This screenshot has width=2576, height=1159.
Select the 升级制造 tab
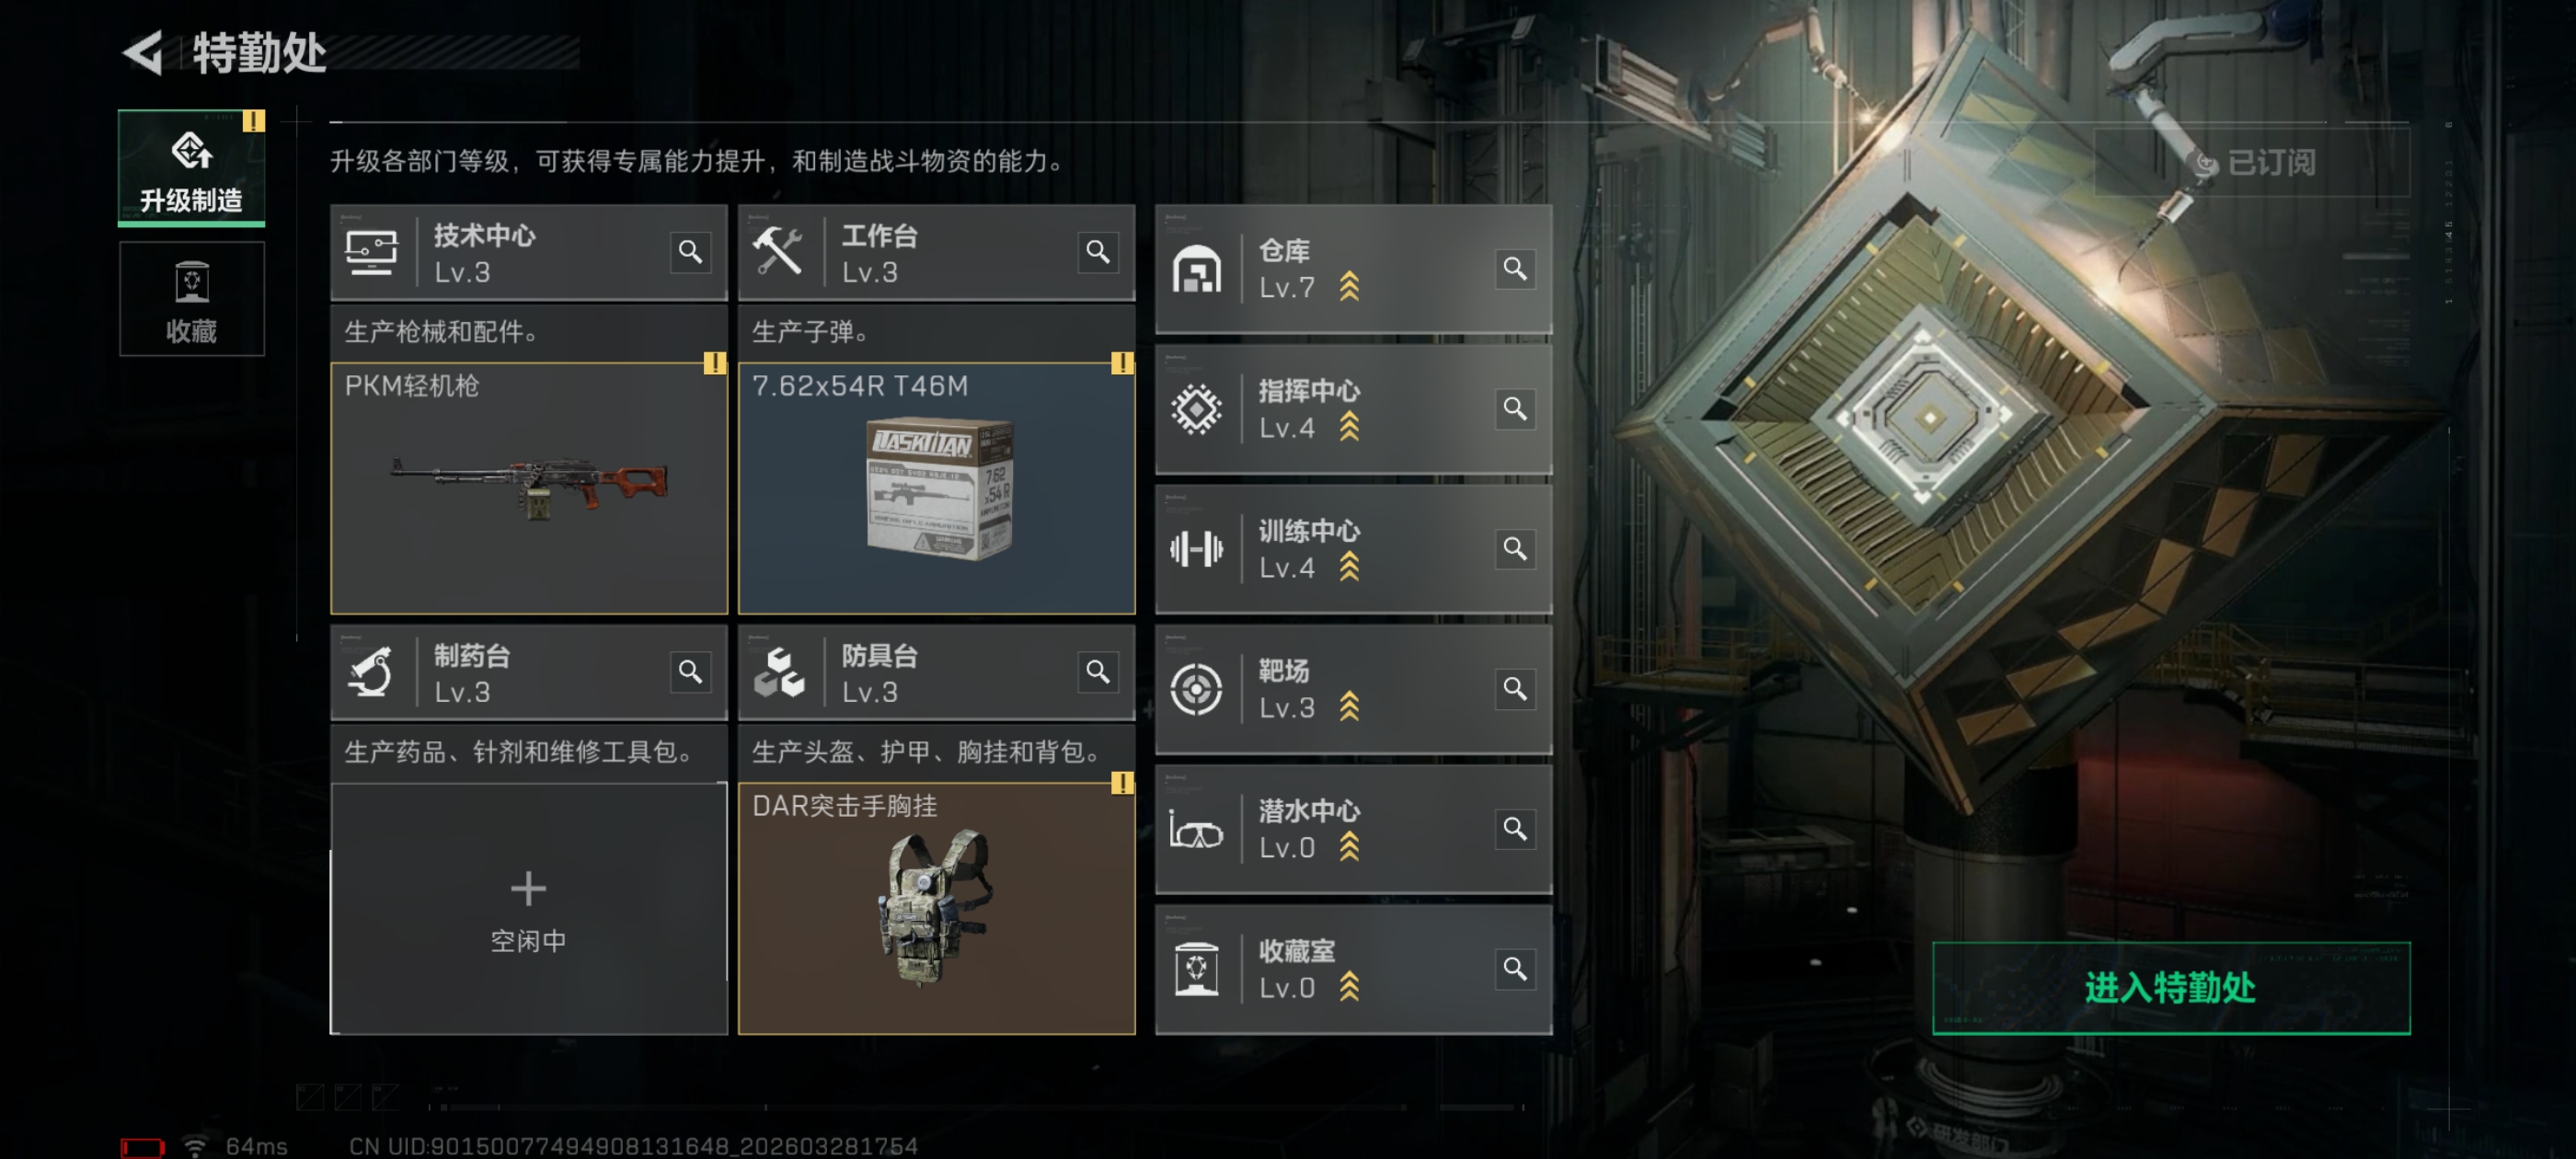pos(191,168)
